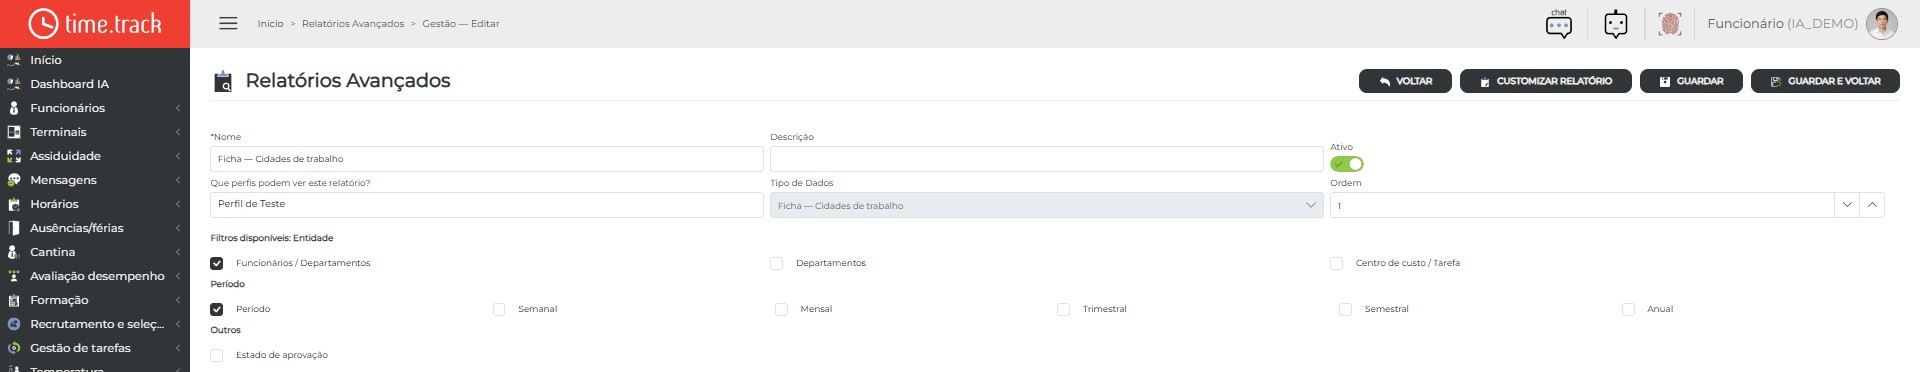Expand the Gestão de tarefas submenu chevron

[x=178, y=348]
